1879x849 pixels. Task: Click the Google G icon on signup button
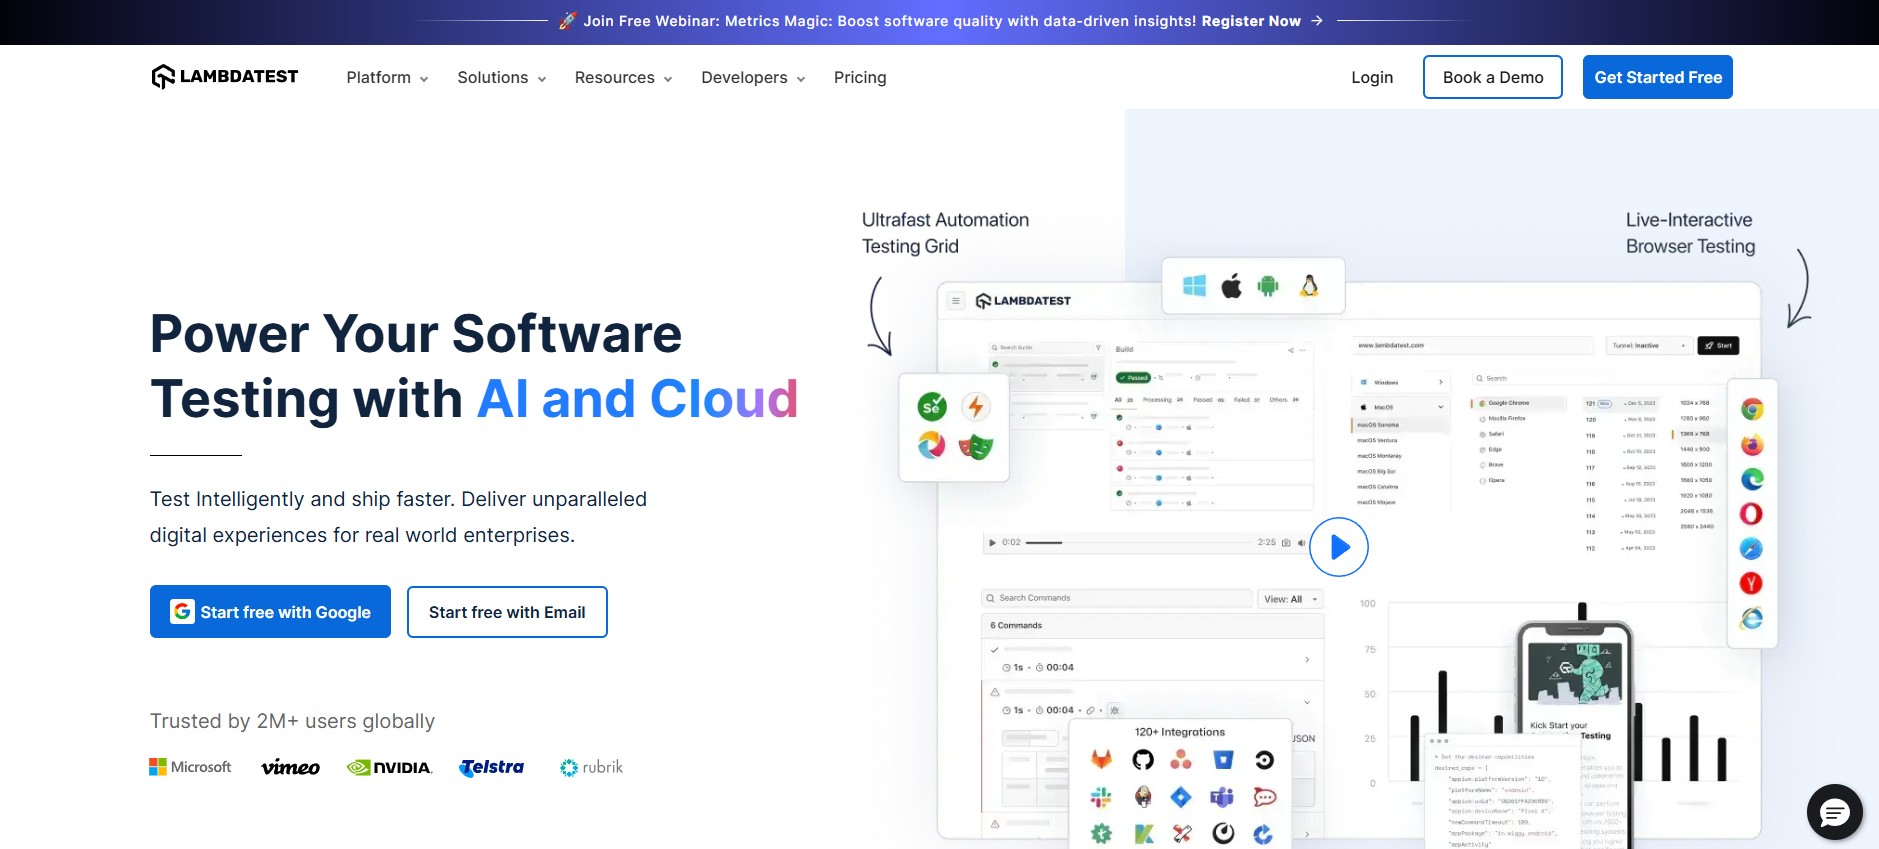182,611
